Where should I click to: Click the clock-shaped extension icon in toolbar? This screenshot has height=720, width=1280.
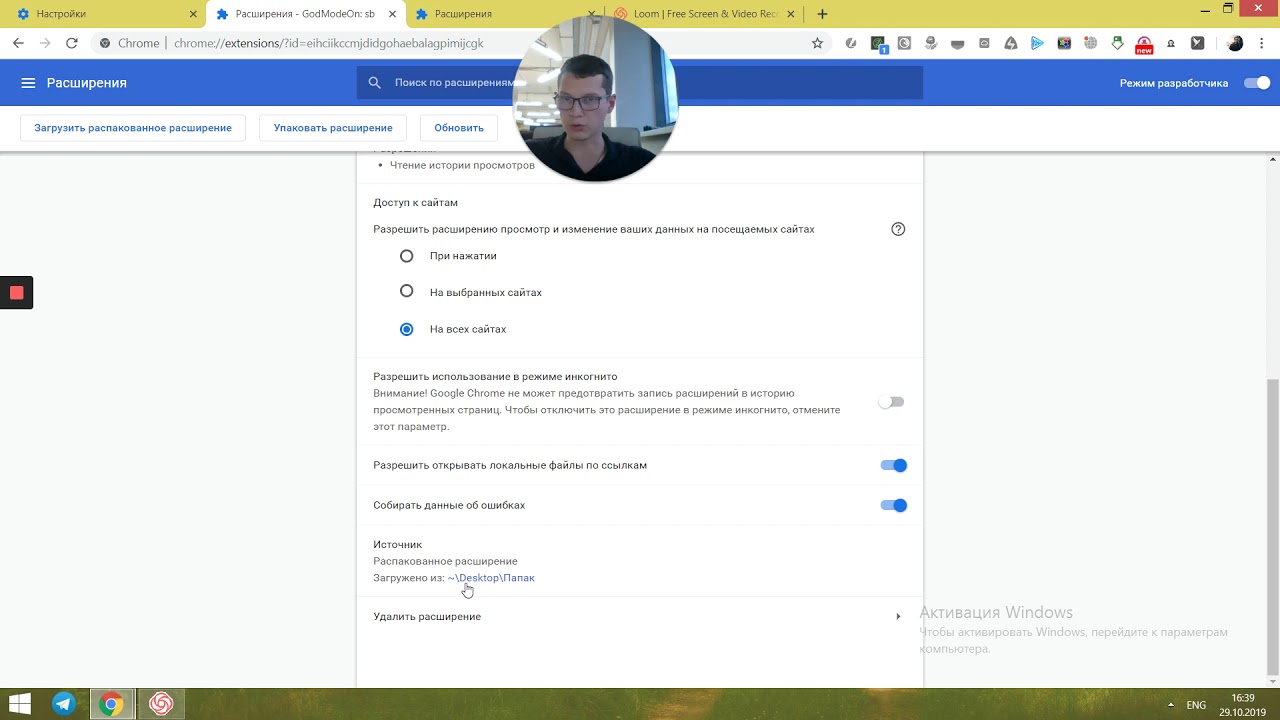click(904, 43)
